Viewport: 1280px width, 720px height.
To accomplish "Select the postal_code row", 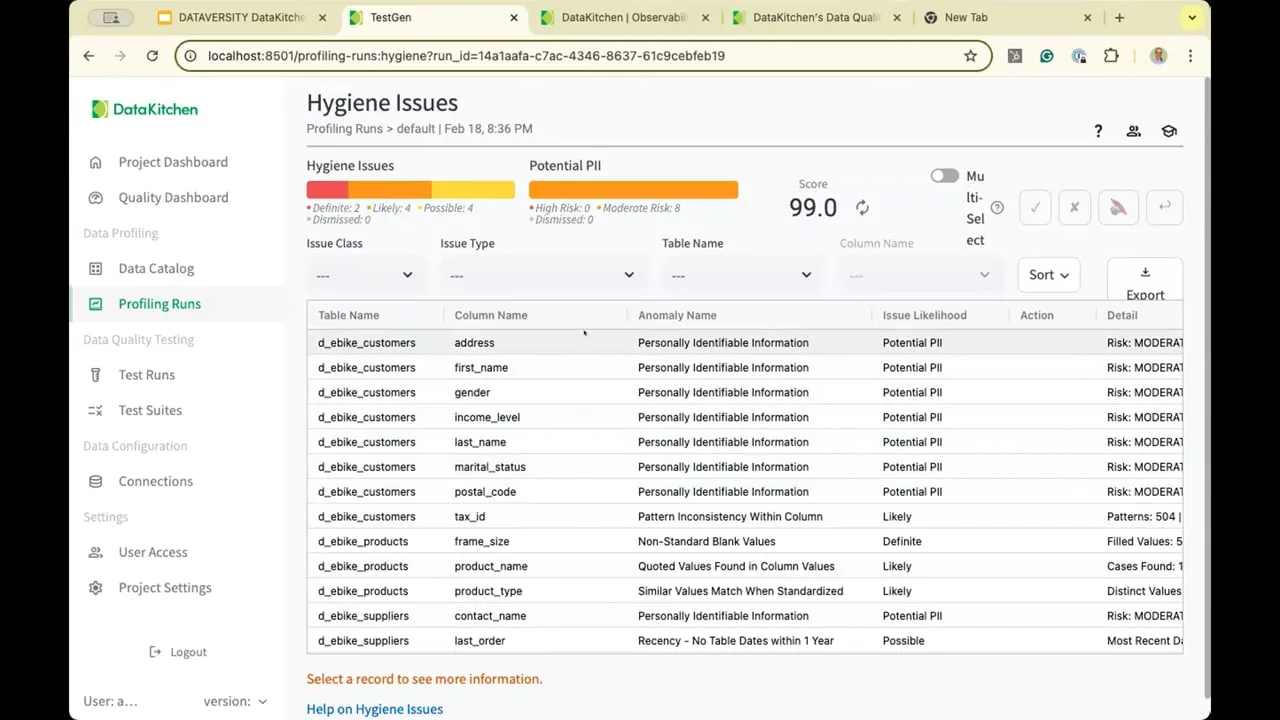I will coord(745,492).
